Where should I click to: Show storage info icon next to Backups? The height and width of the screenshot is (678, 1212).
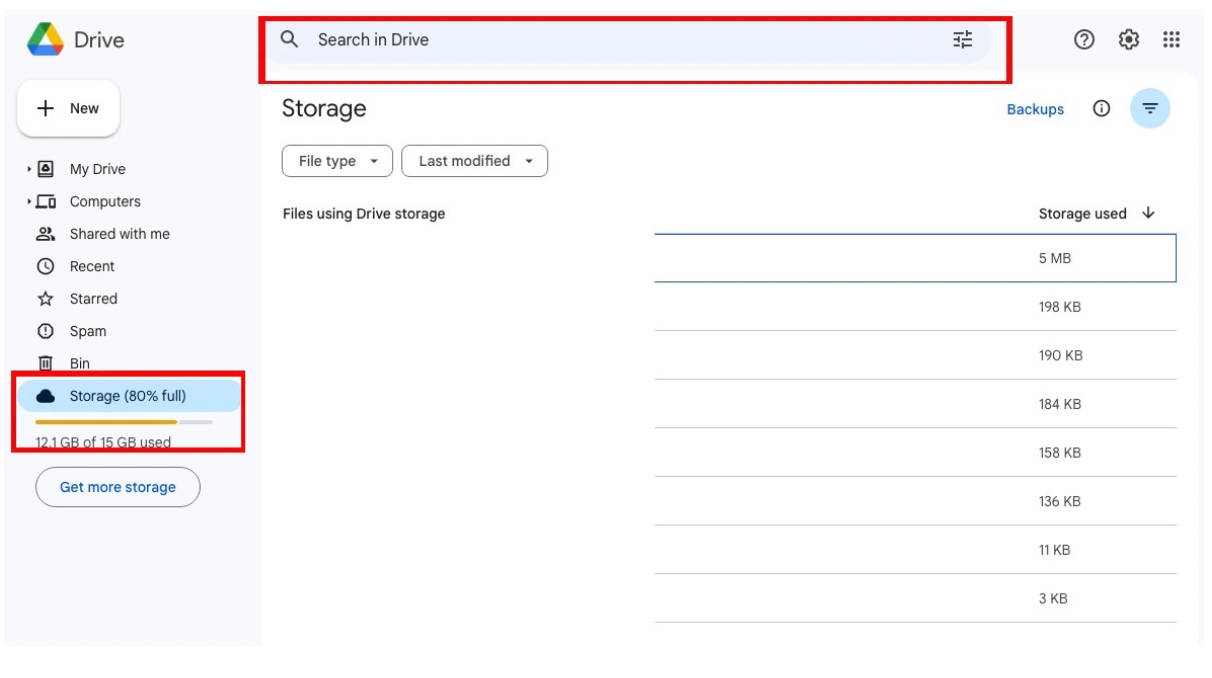[x=1101, y=109]
